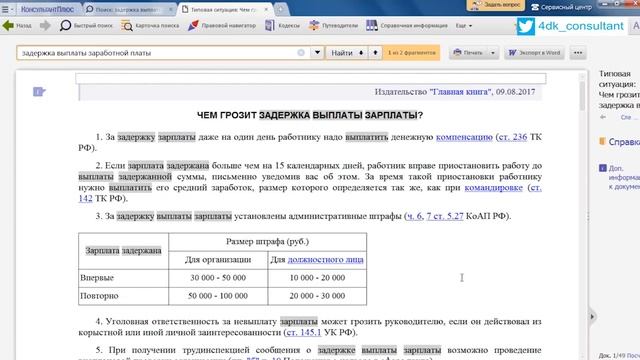
Task: Follow the ст. 142 link
Action: [85, 198]
